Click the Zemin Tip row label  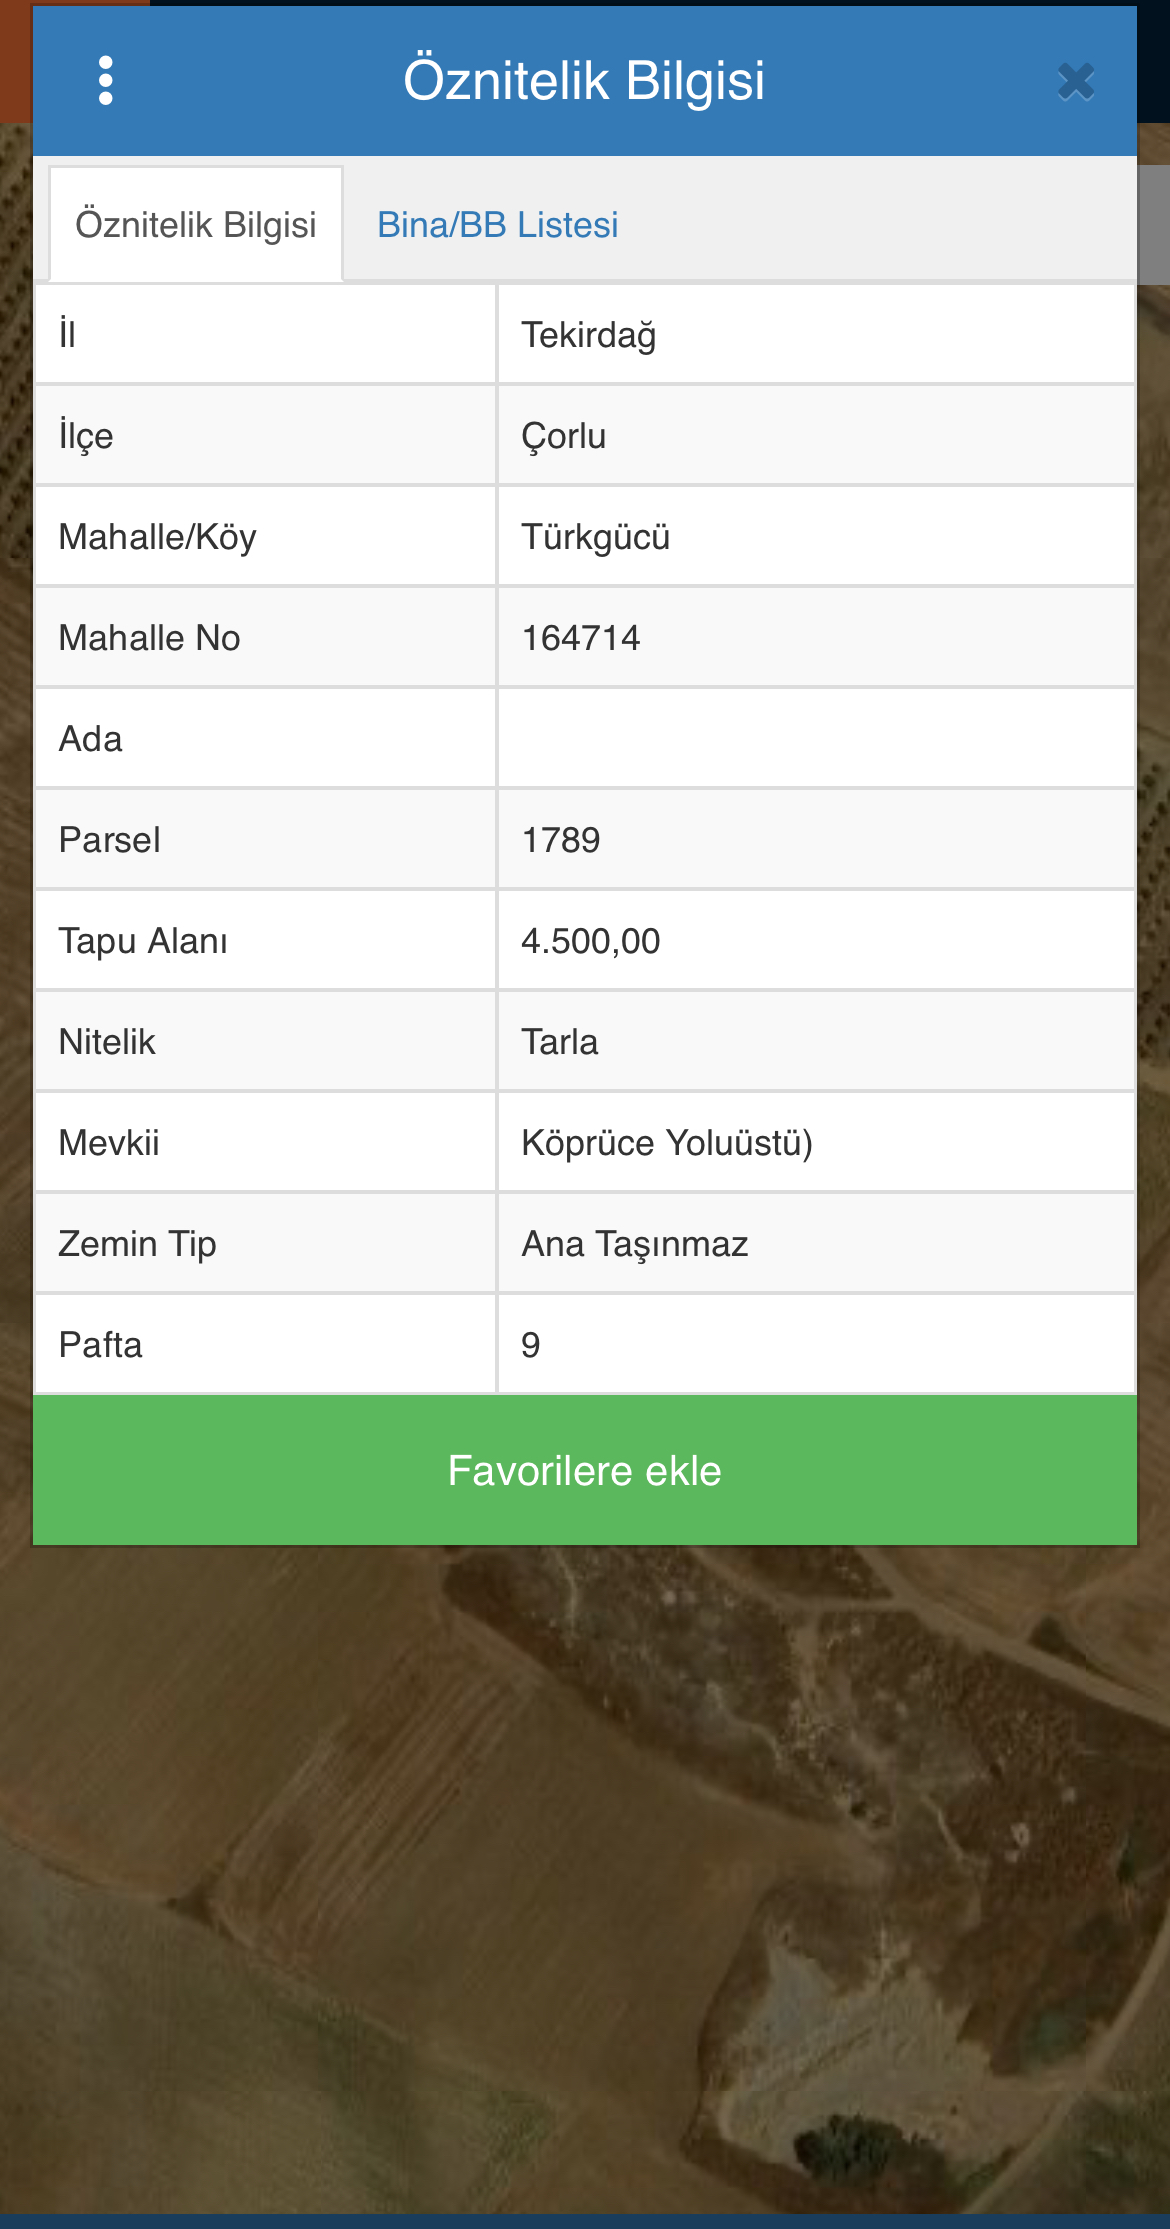pos(138,1244)
